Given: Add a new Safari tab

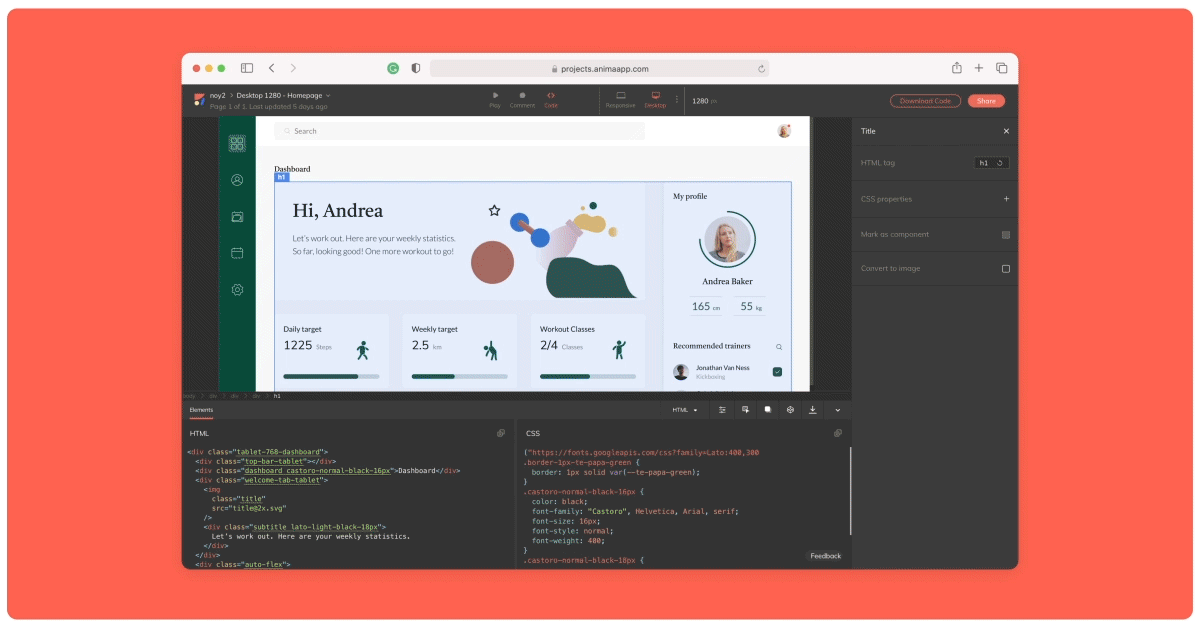Looking at the screenshot, I should click(979, 68).
